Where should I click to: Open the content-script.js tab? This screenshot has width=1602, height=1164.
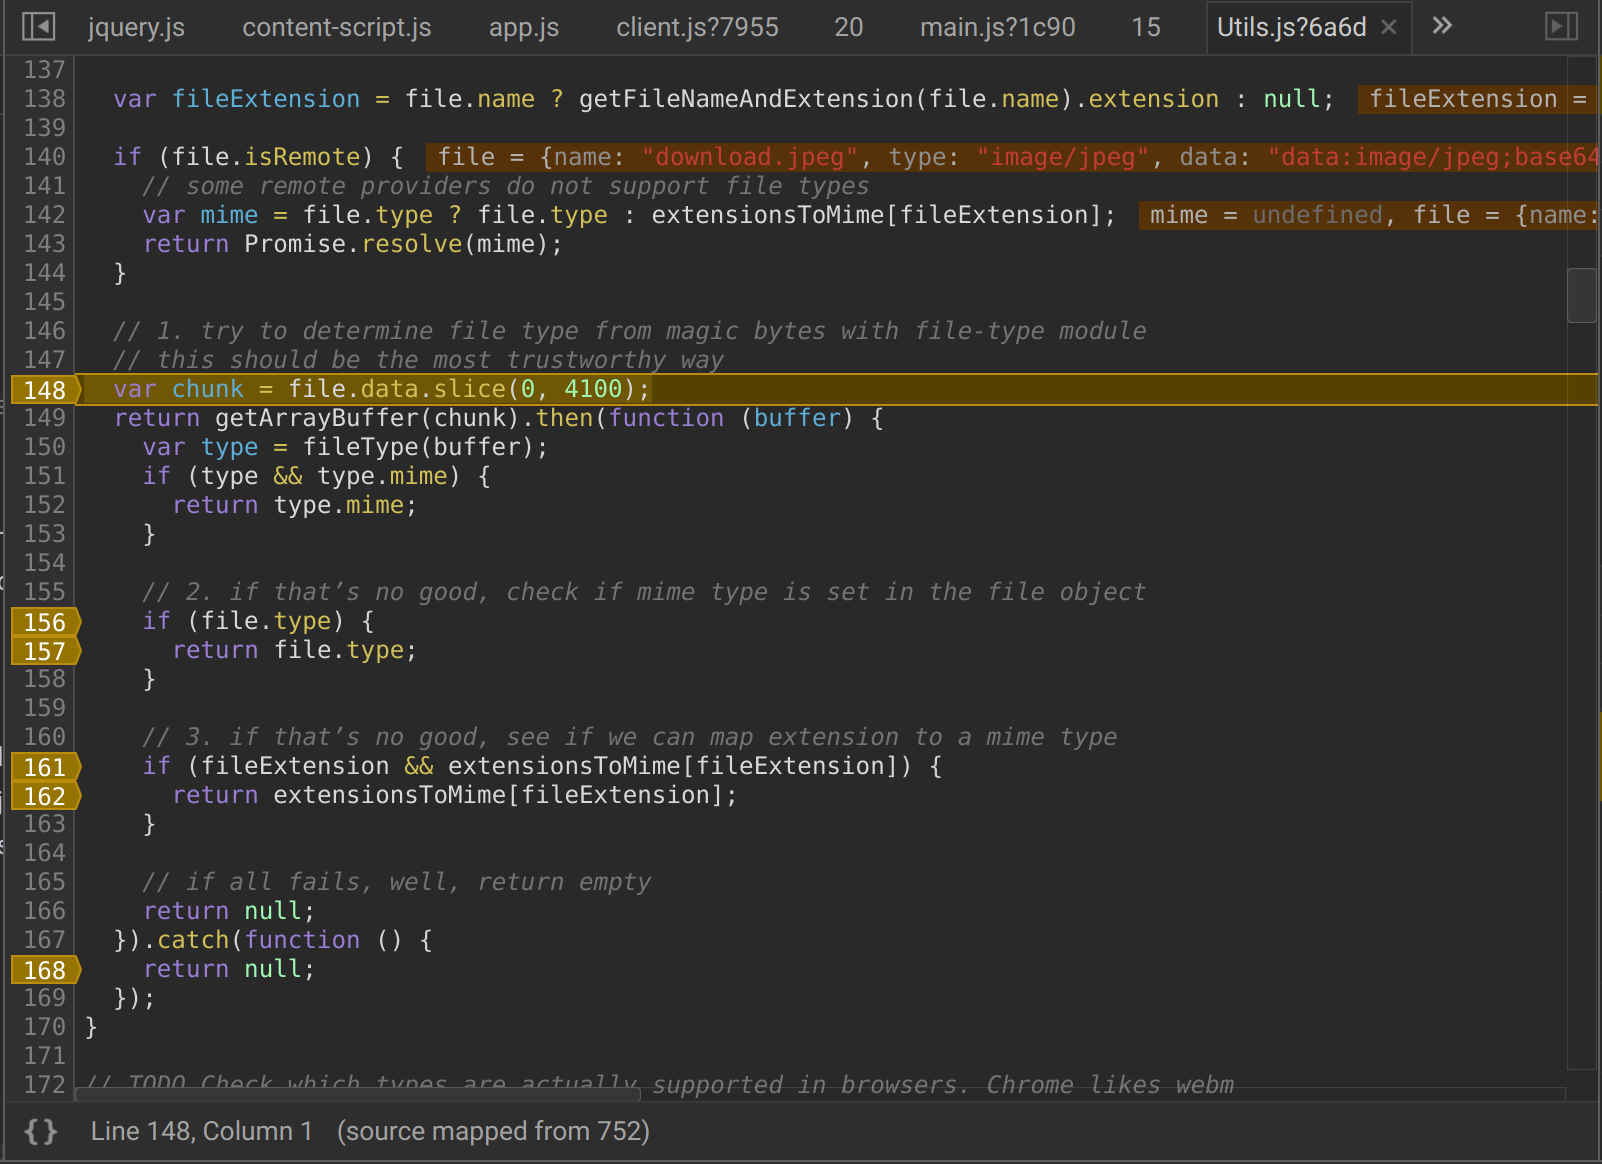coord(336,27)
